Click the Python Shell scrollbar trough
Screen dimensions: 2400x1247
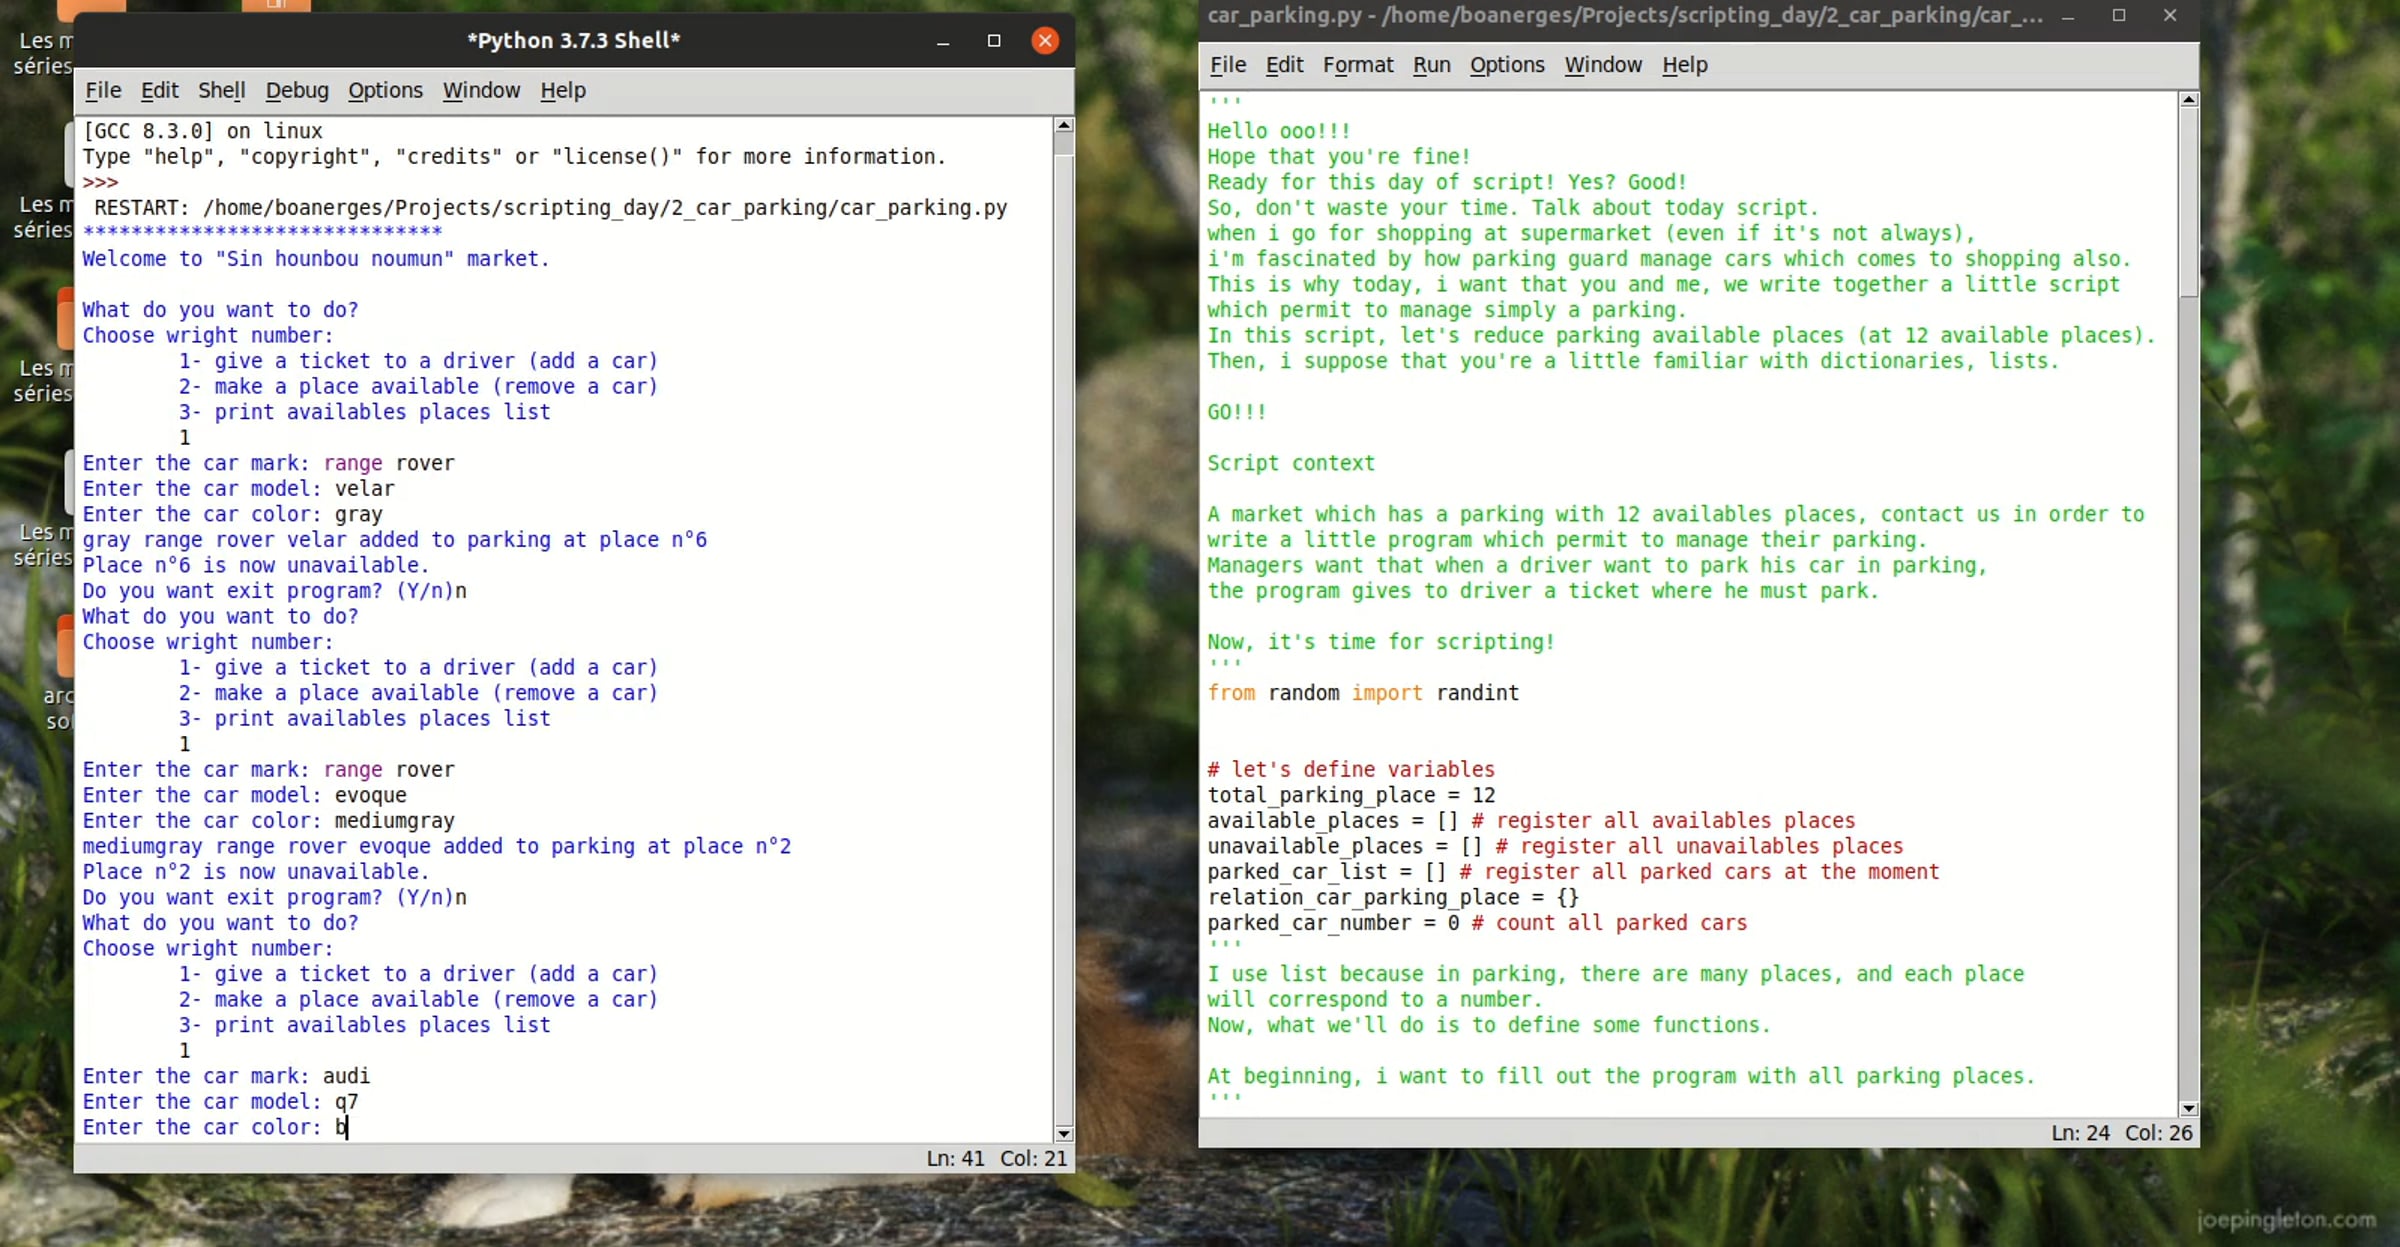point(1064,640)
